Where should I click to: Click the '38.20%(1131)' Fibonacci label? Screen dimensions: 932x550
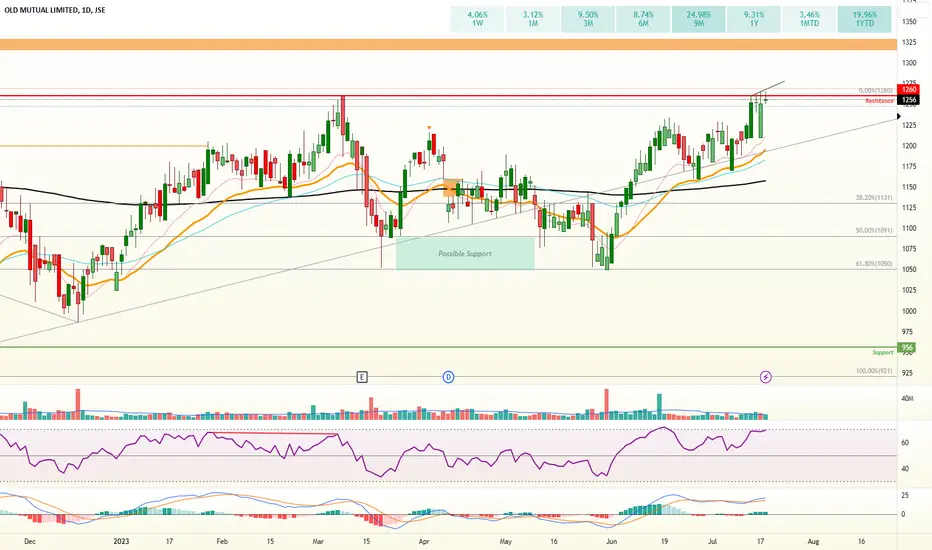coord(874,197)
